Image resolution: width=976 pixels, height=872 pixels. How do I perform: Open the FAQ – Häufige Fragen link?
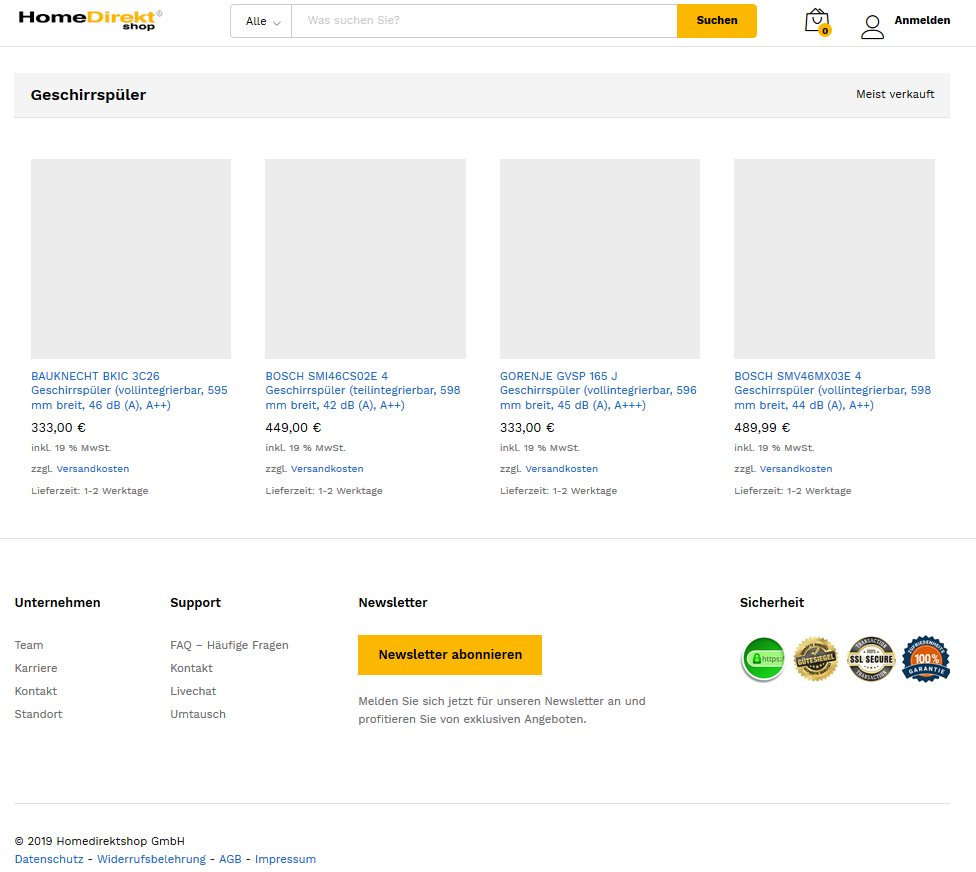pyautogui.click(x=230, y=645)
